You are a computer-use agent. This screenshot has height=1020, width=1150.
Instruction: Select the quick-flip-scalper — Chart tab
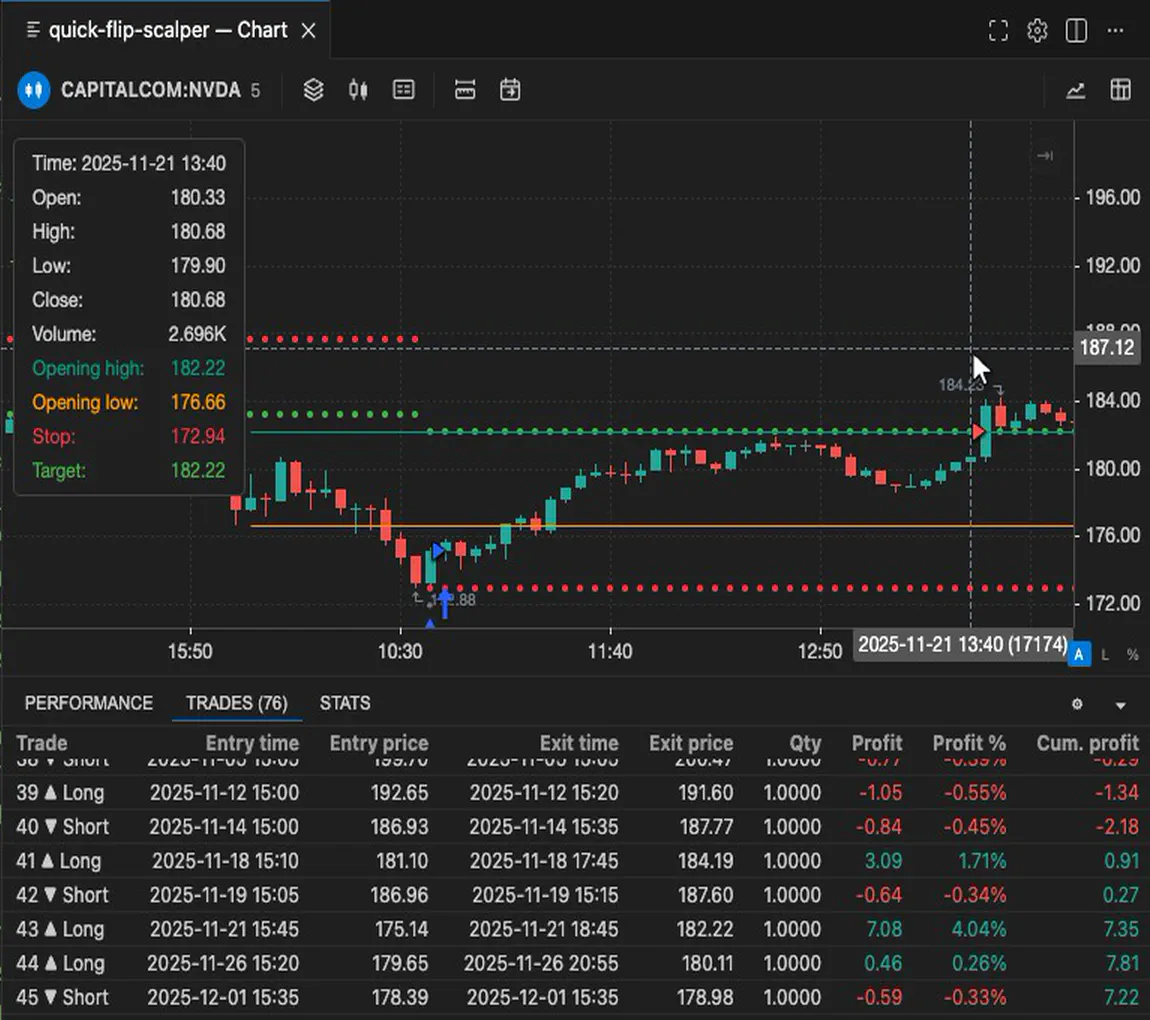165,30
